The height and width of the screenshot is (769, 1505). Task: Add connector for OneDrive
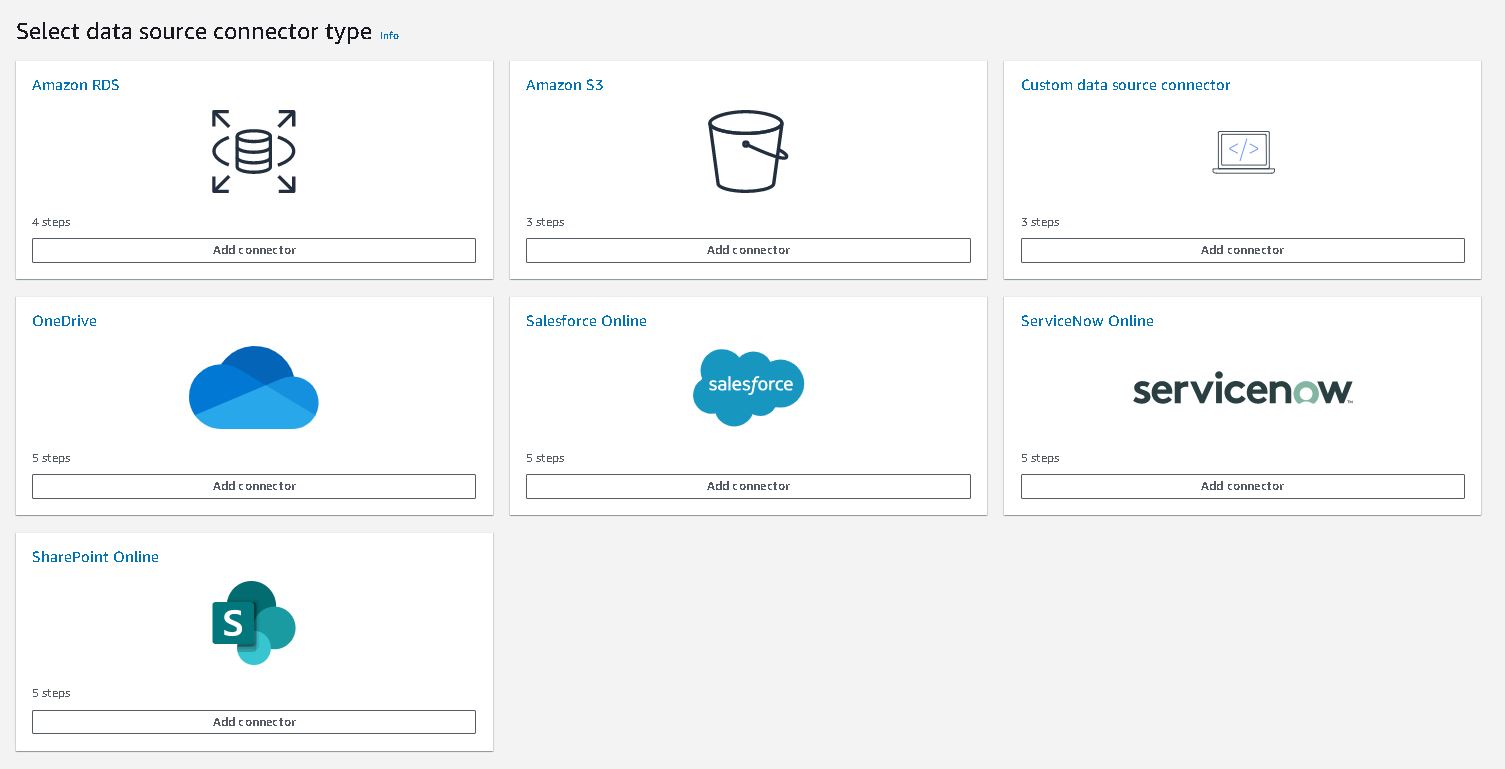coord(254,486)
